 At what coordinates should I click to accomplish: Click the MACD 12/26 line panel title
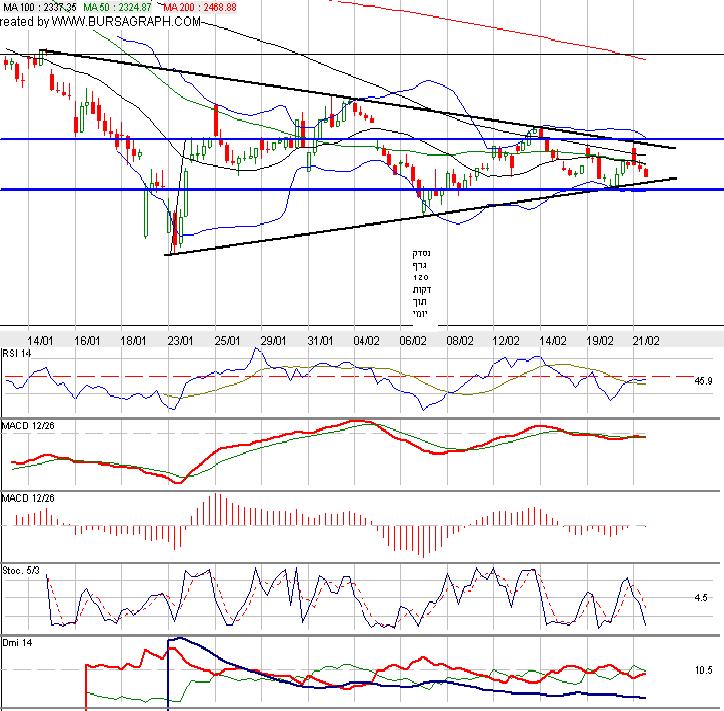pyautogui.click(x=28, y=425)
